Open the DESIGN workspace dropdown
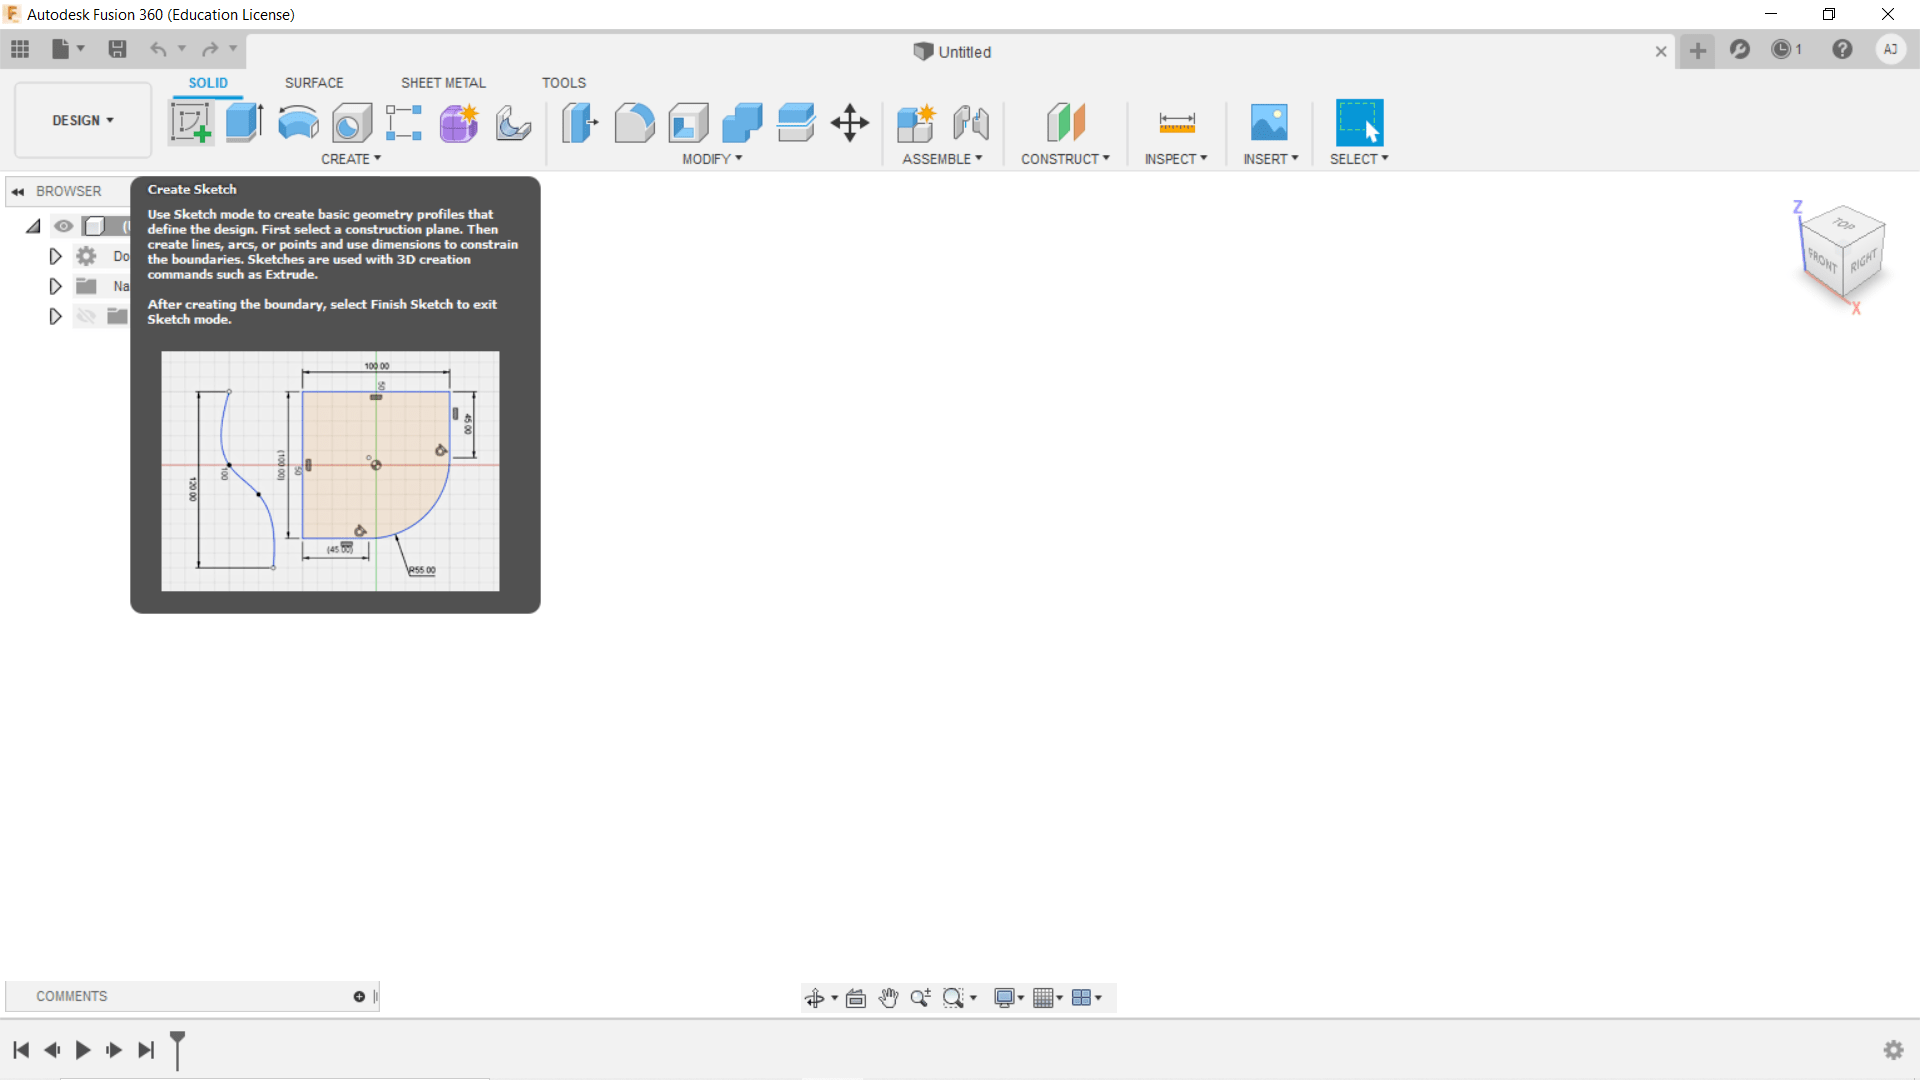The image size is (1920, 1080). tap(83, 120)
